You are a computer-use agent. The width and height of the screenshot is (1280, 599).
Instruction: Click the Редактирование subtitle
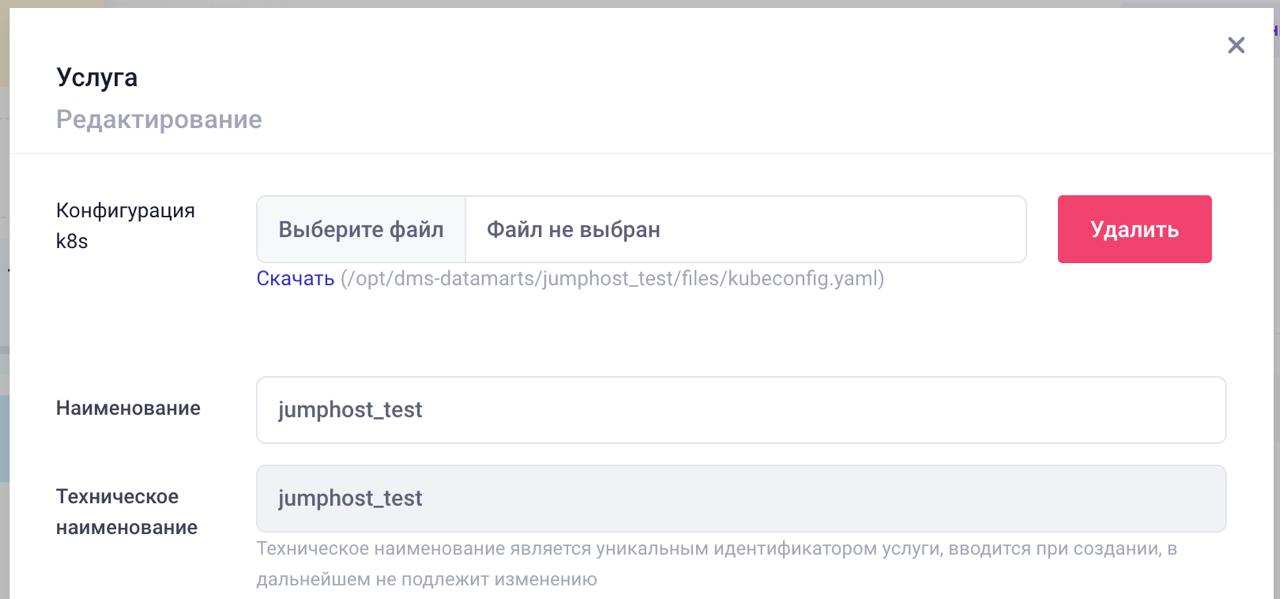pyautogui.click(x=159, y=119)
